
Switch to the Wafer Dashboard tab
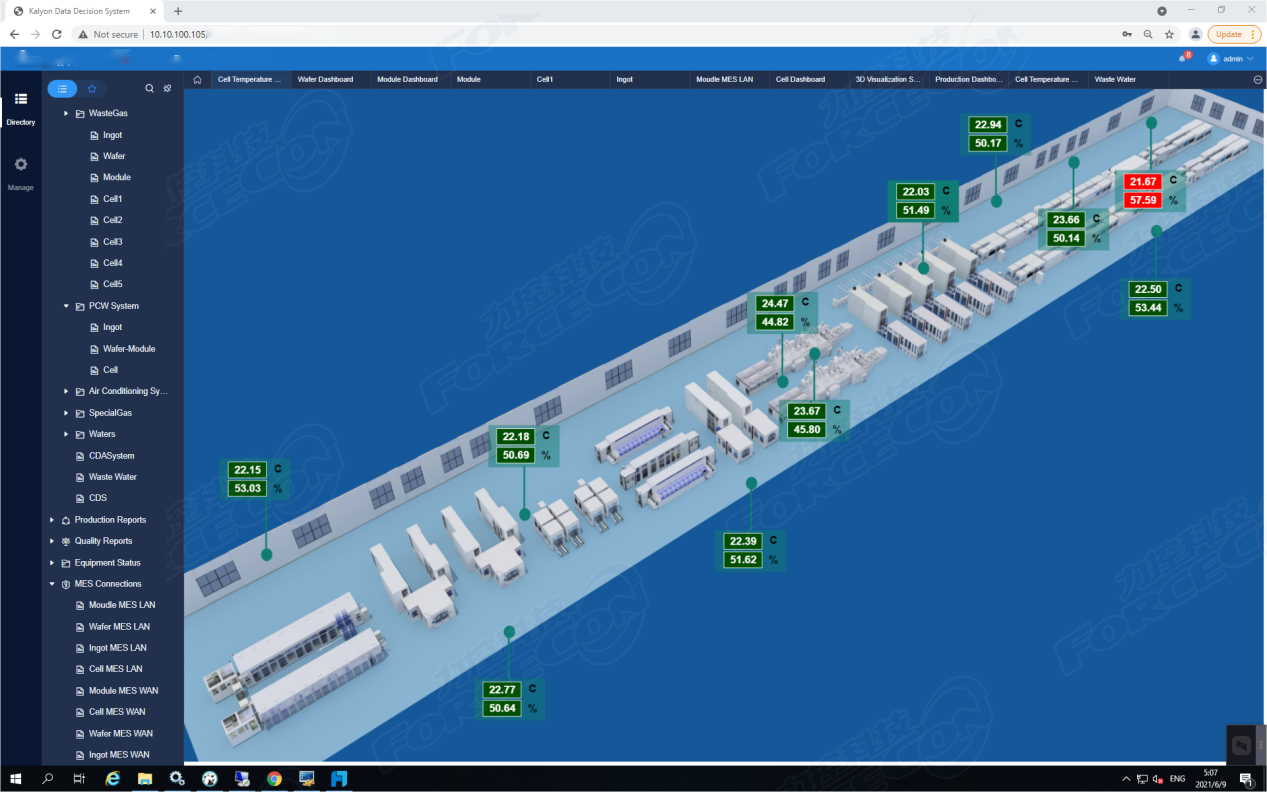tap(326, 79)
